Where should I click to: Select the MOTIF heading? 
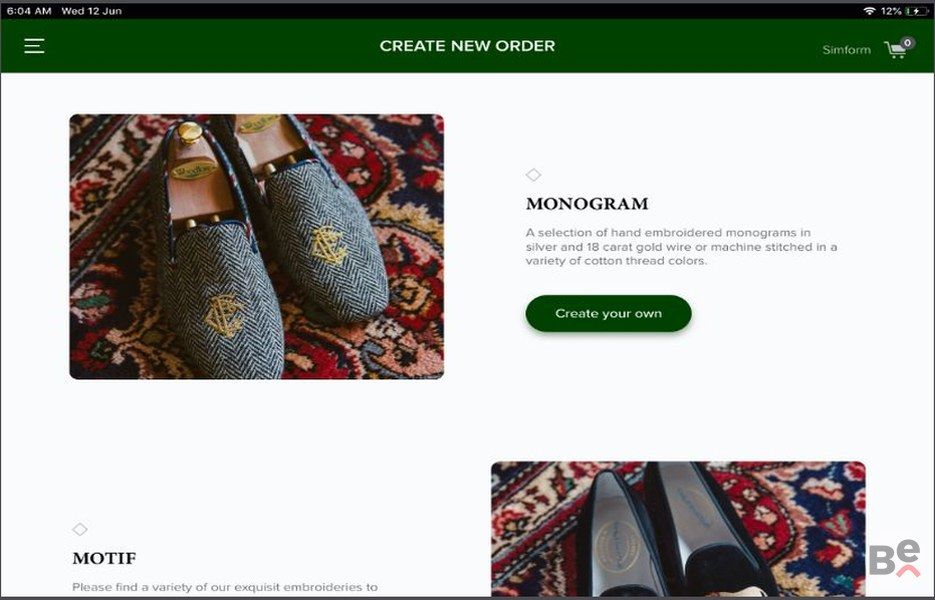pos(104,558)
